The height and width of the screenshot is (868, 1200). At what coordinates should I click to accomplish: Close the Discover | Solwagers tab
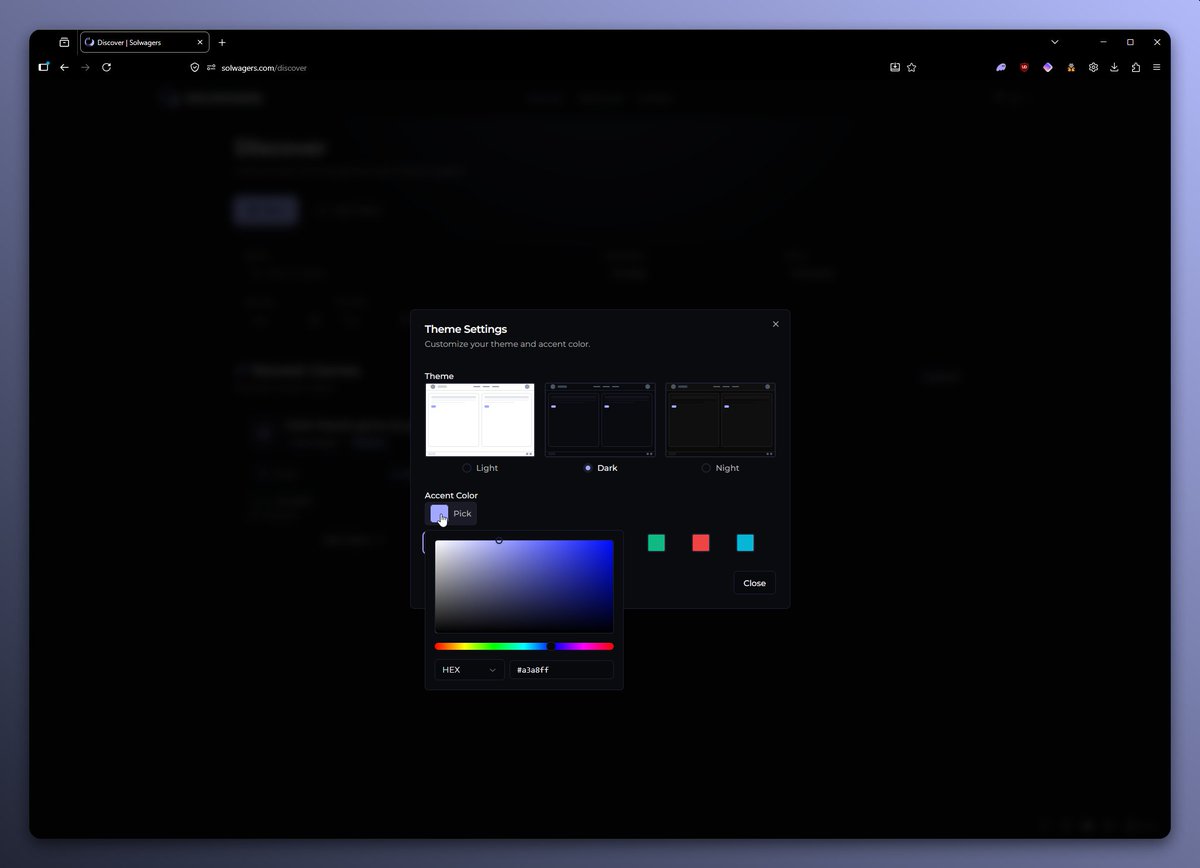[200, 43]
